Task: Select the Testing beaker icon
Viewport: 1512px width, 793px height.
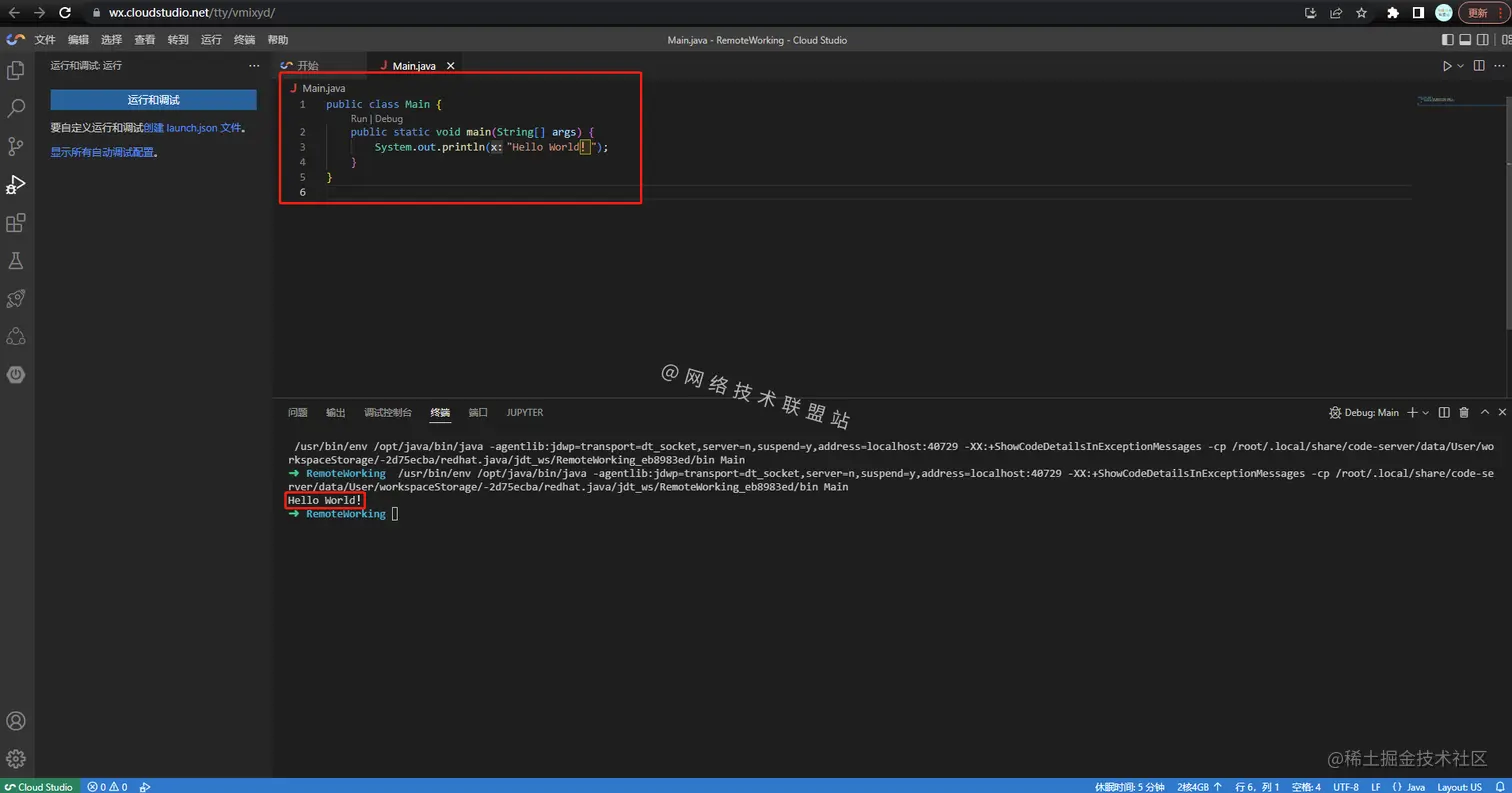Action: tap(15, 260)
